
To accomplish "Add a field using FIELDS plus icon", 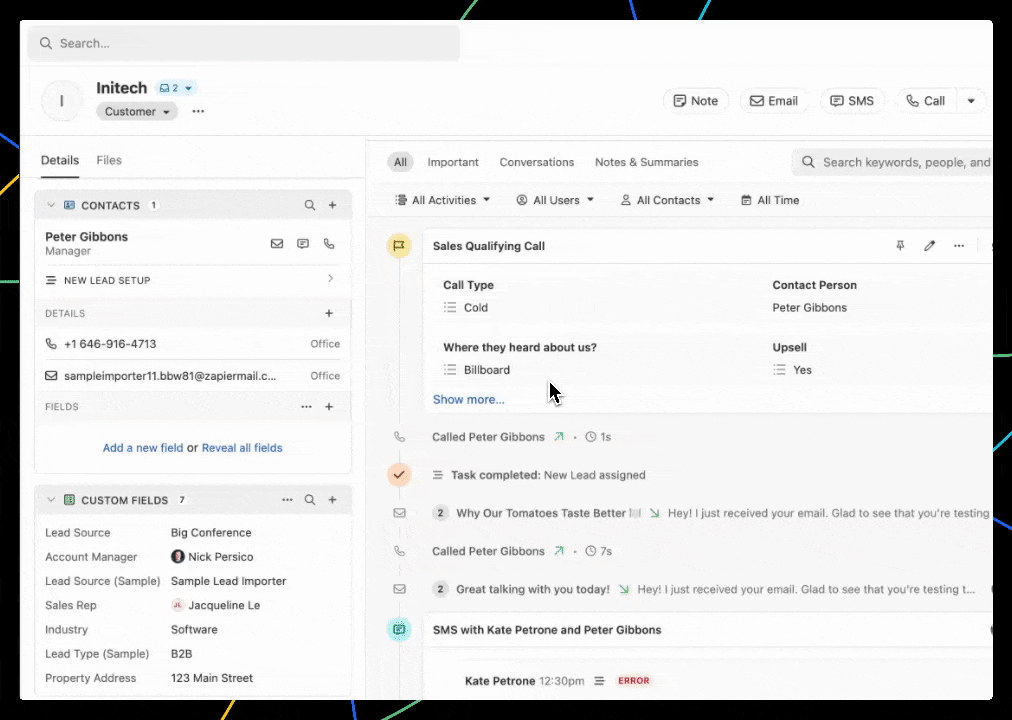I will point(329,406).
